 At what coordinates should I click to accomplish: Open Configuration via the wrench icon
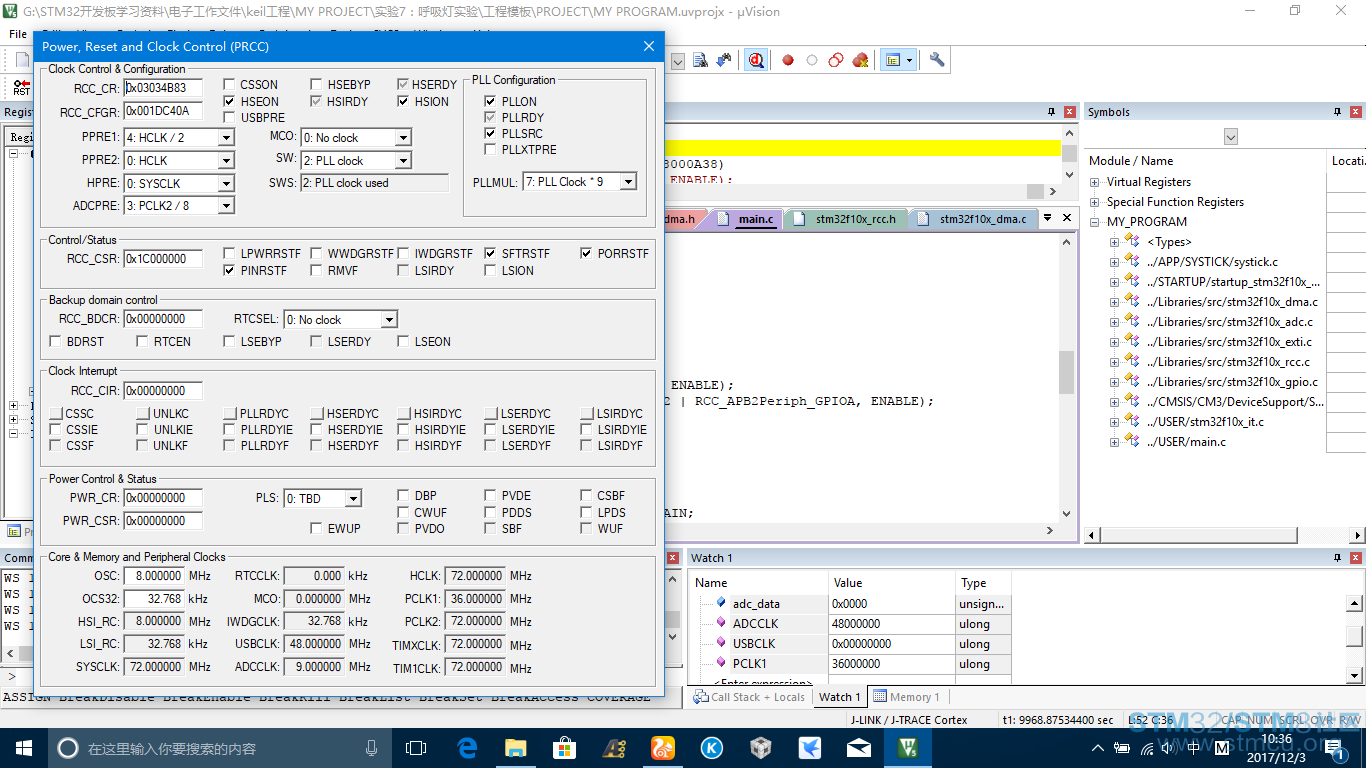tap(937, 60)
